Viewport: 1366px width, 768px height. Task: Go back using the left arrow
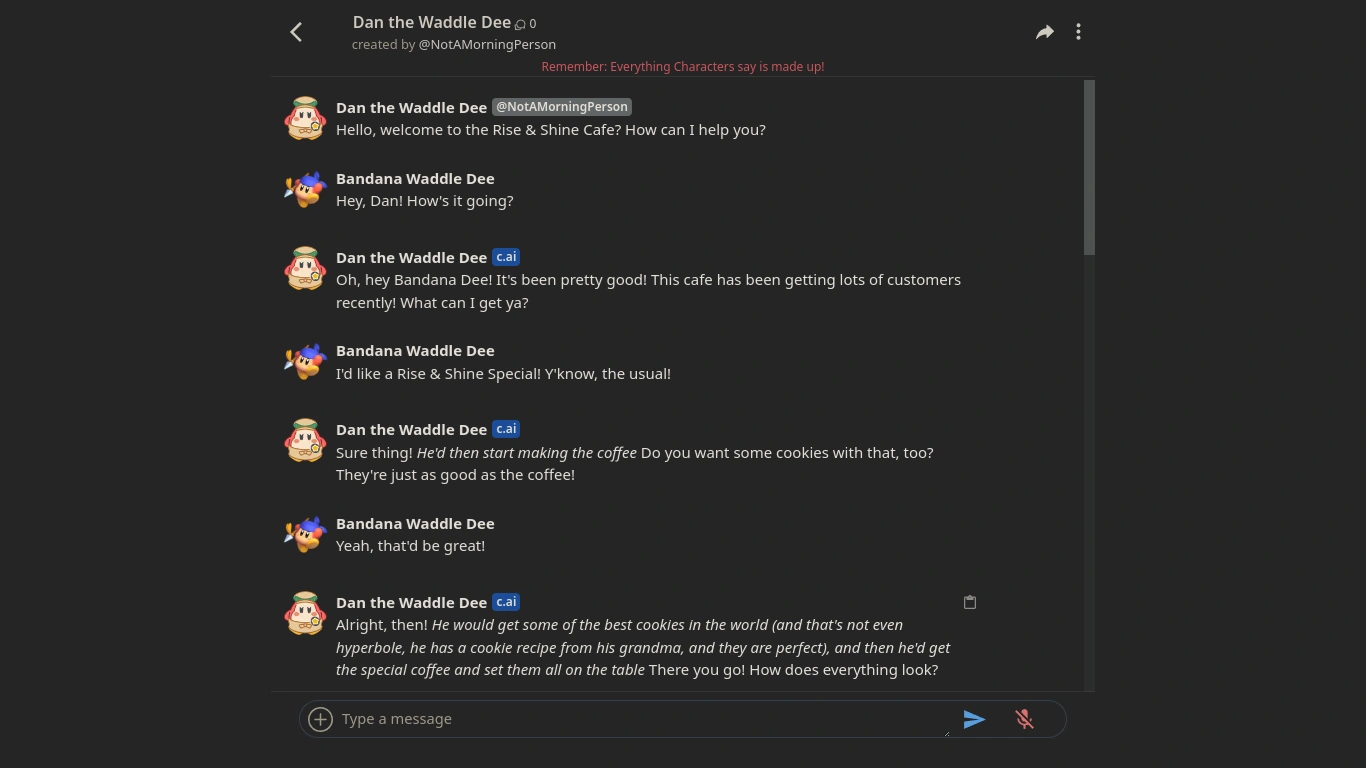[x=296, y=32]
